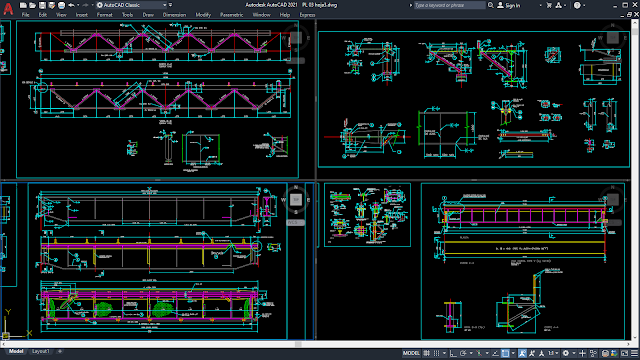Screen dimensions: 640x360
Task: Click the keyword search input field
Action: pos(449,5)
